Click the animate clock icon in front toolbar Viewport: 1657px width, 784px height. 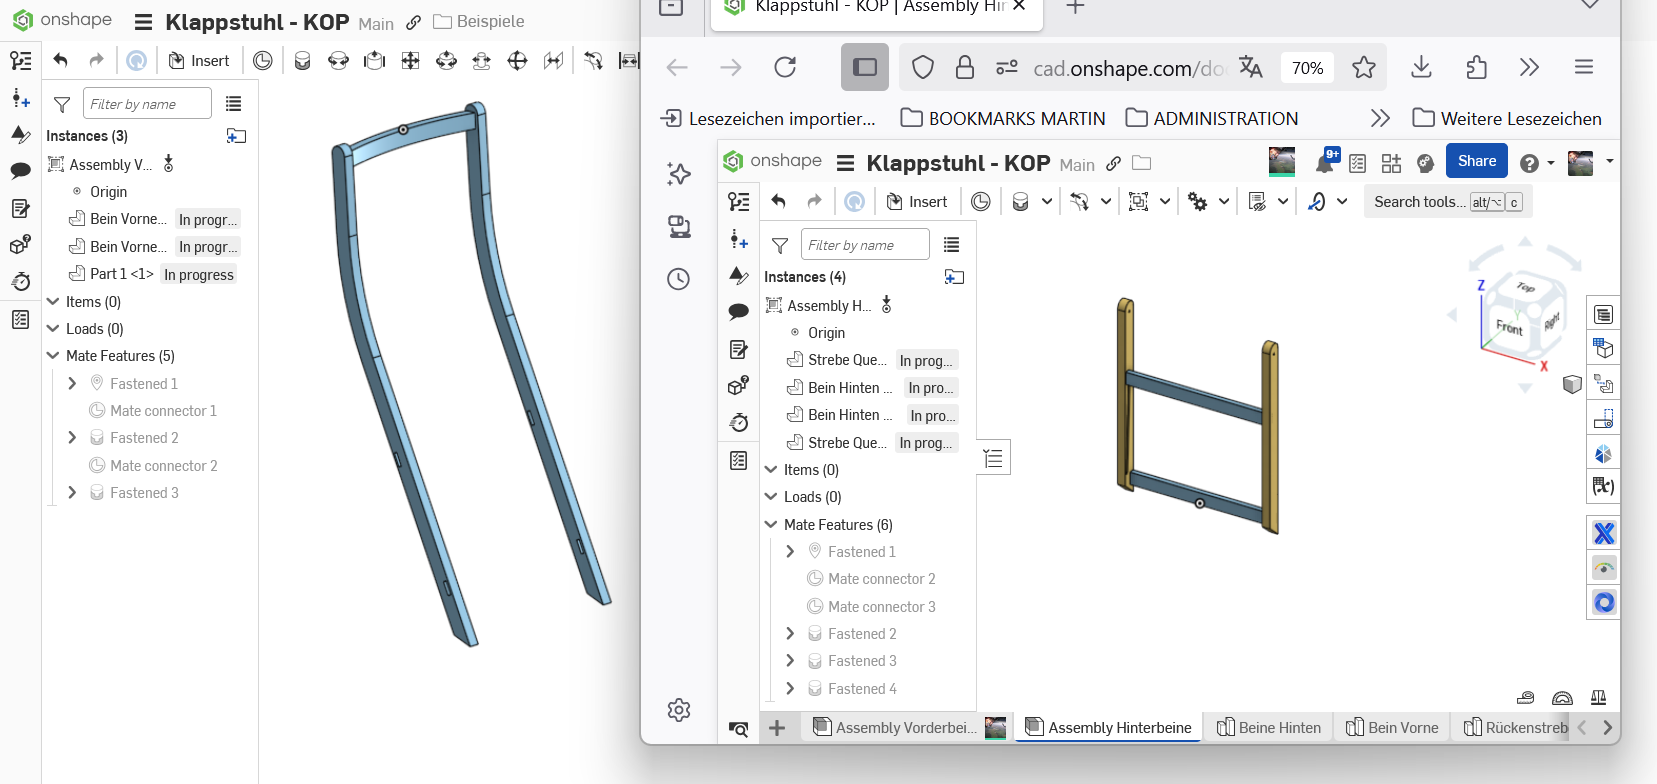pyautogui.click(x=981, y=202)
